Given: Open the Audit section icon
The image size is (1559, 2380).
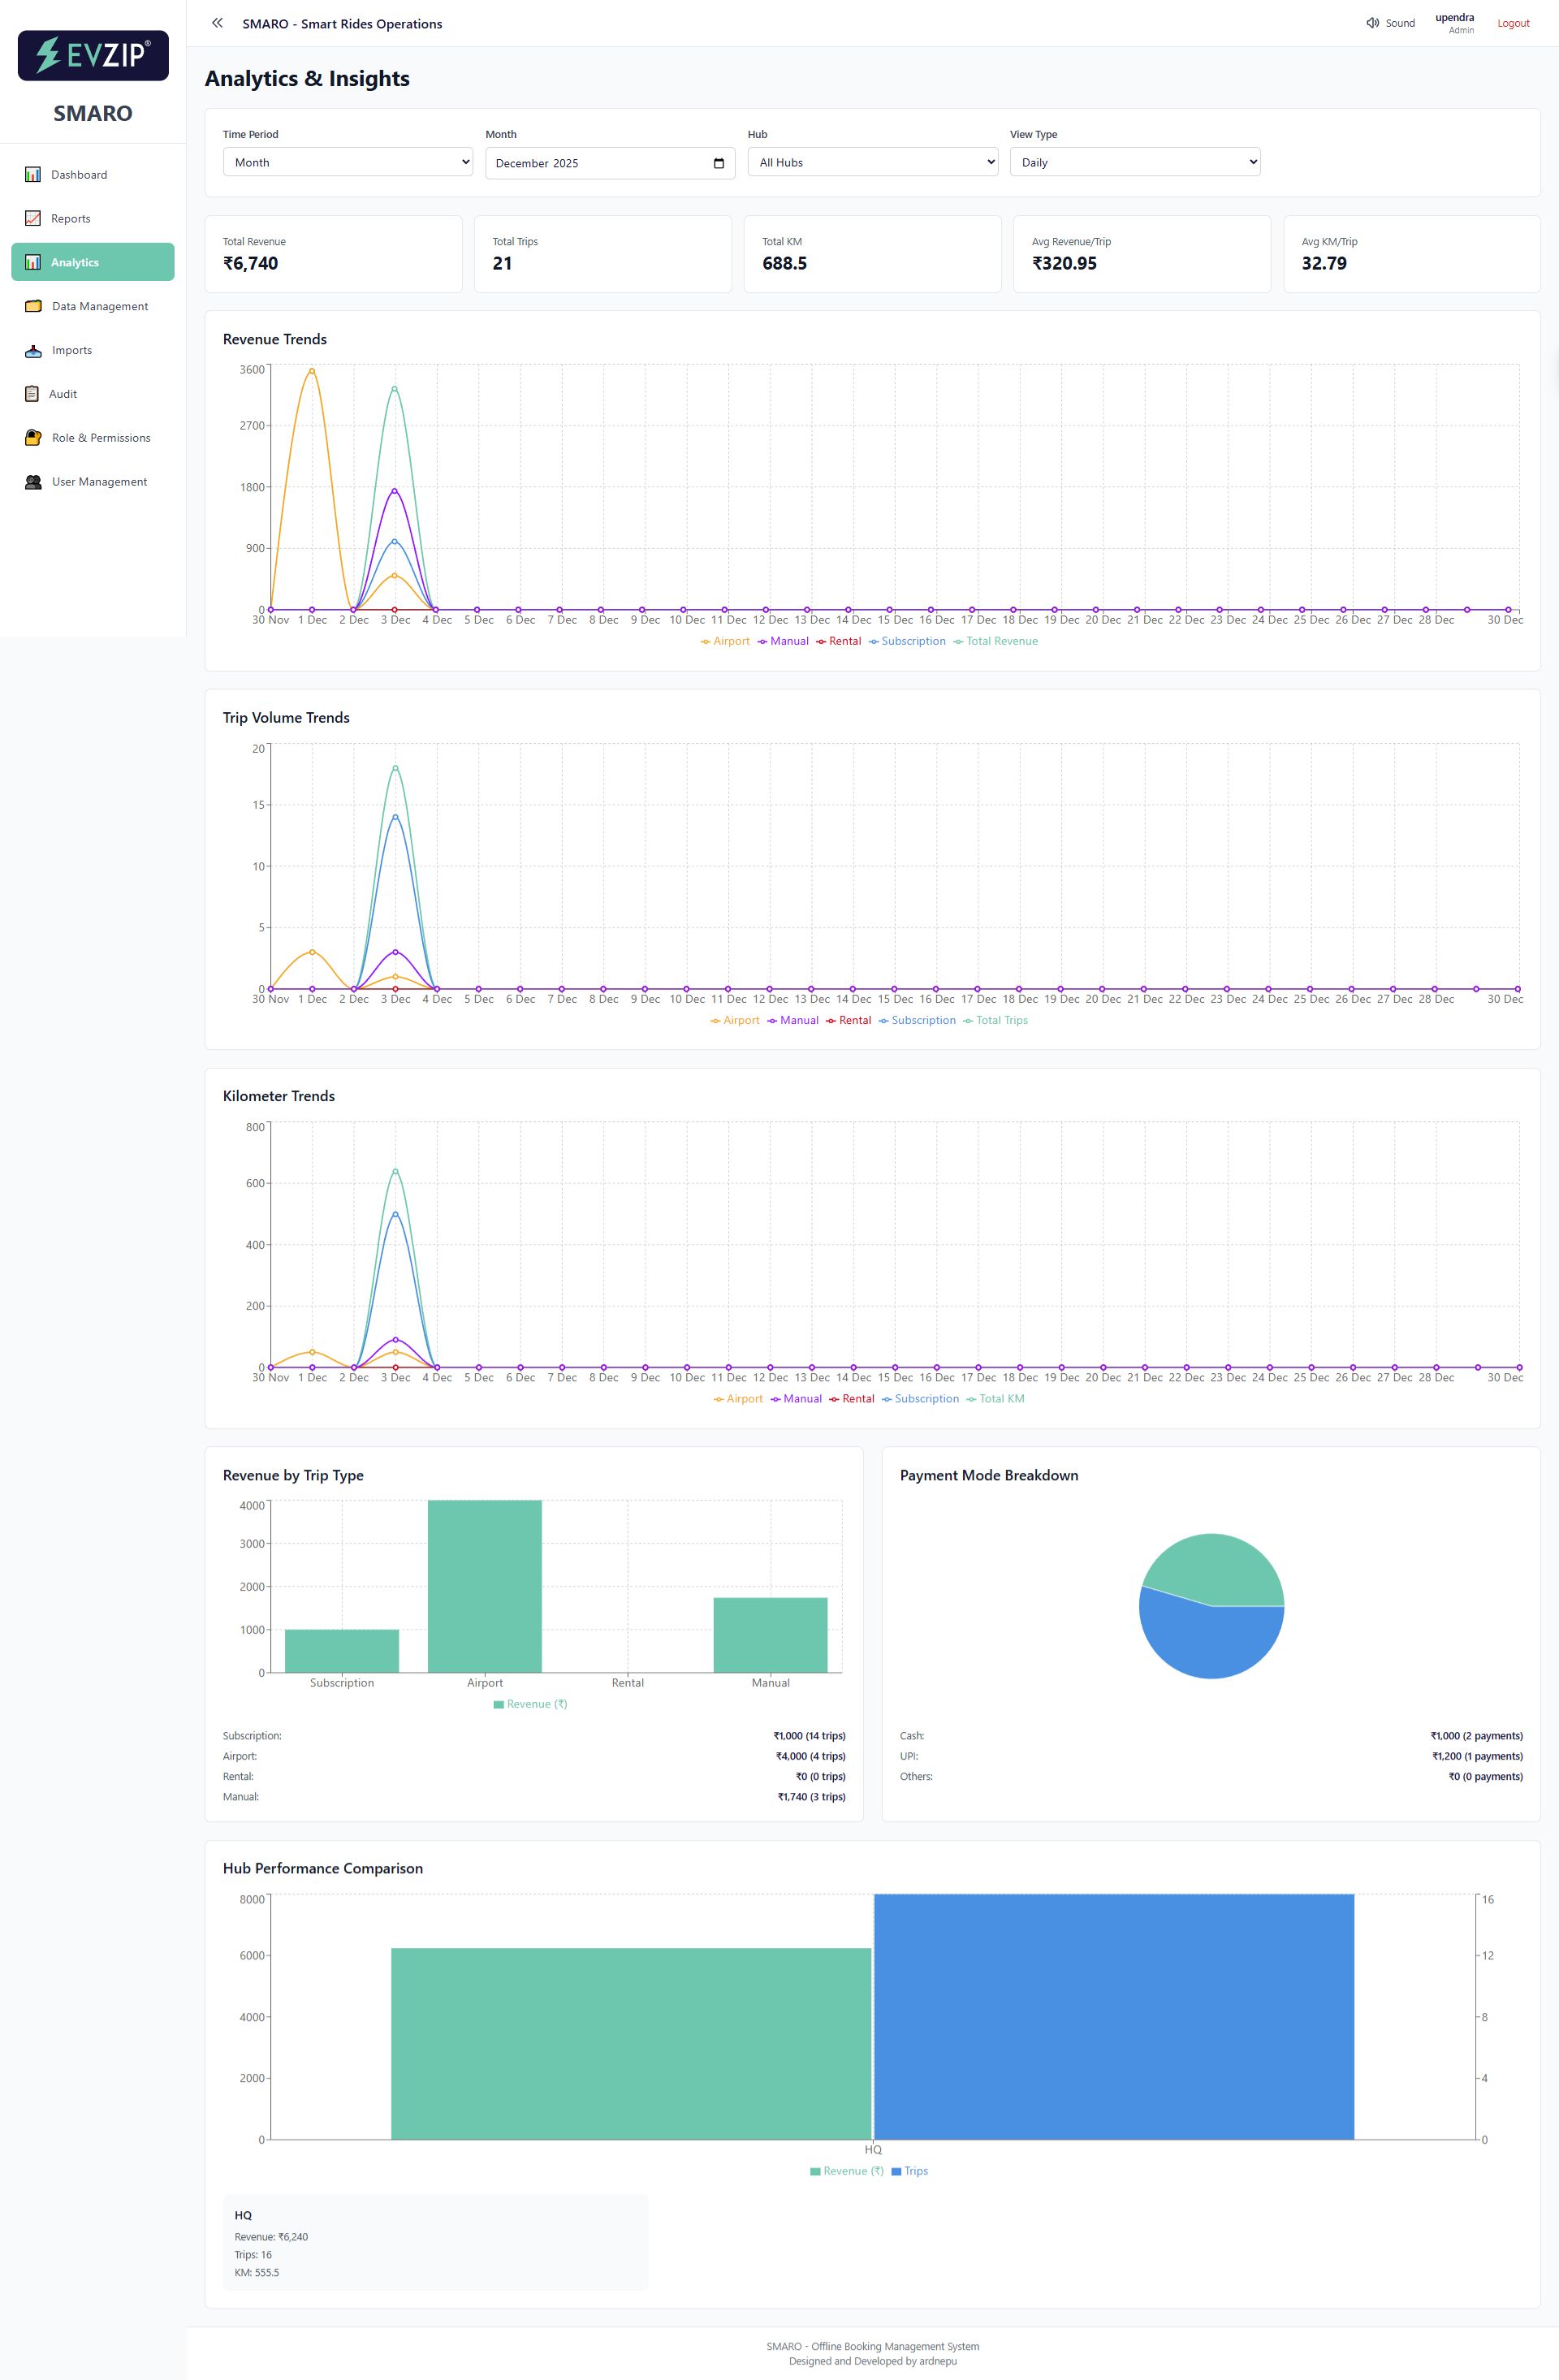Looking at the screenshot, I should pos(32,394).
